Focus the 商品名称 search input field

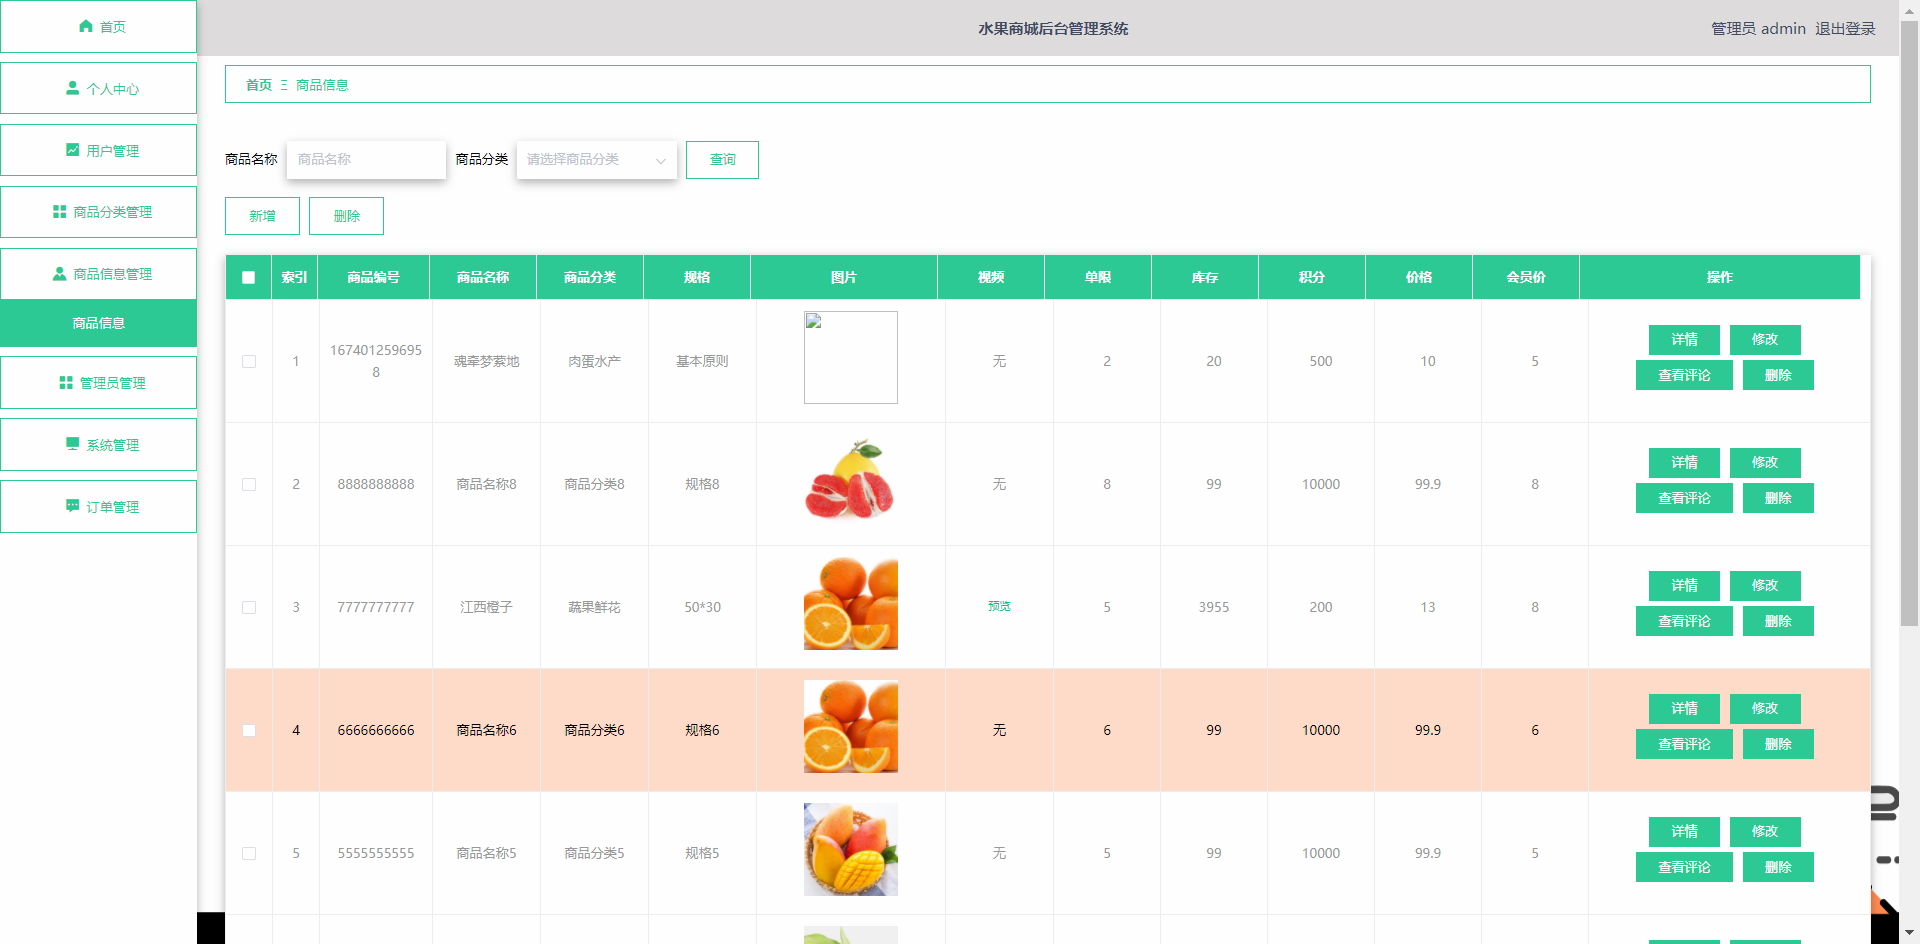tap(366, 160)
